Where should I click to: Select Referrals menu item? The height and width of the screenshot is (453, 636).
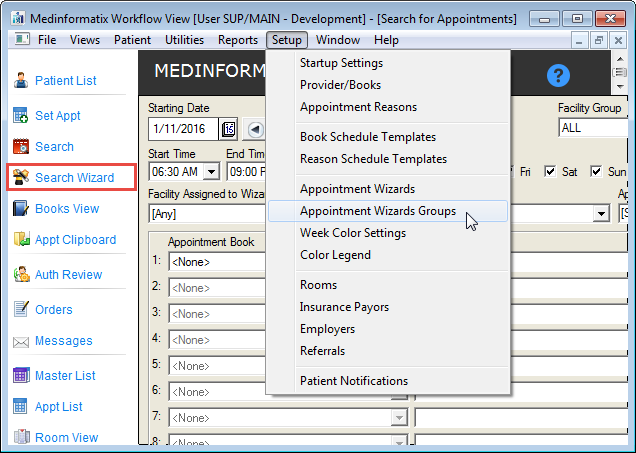click(x=388, y=350)
